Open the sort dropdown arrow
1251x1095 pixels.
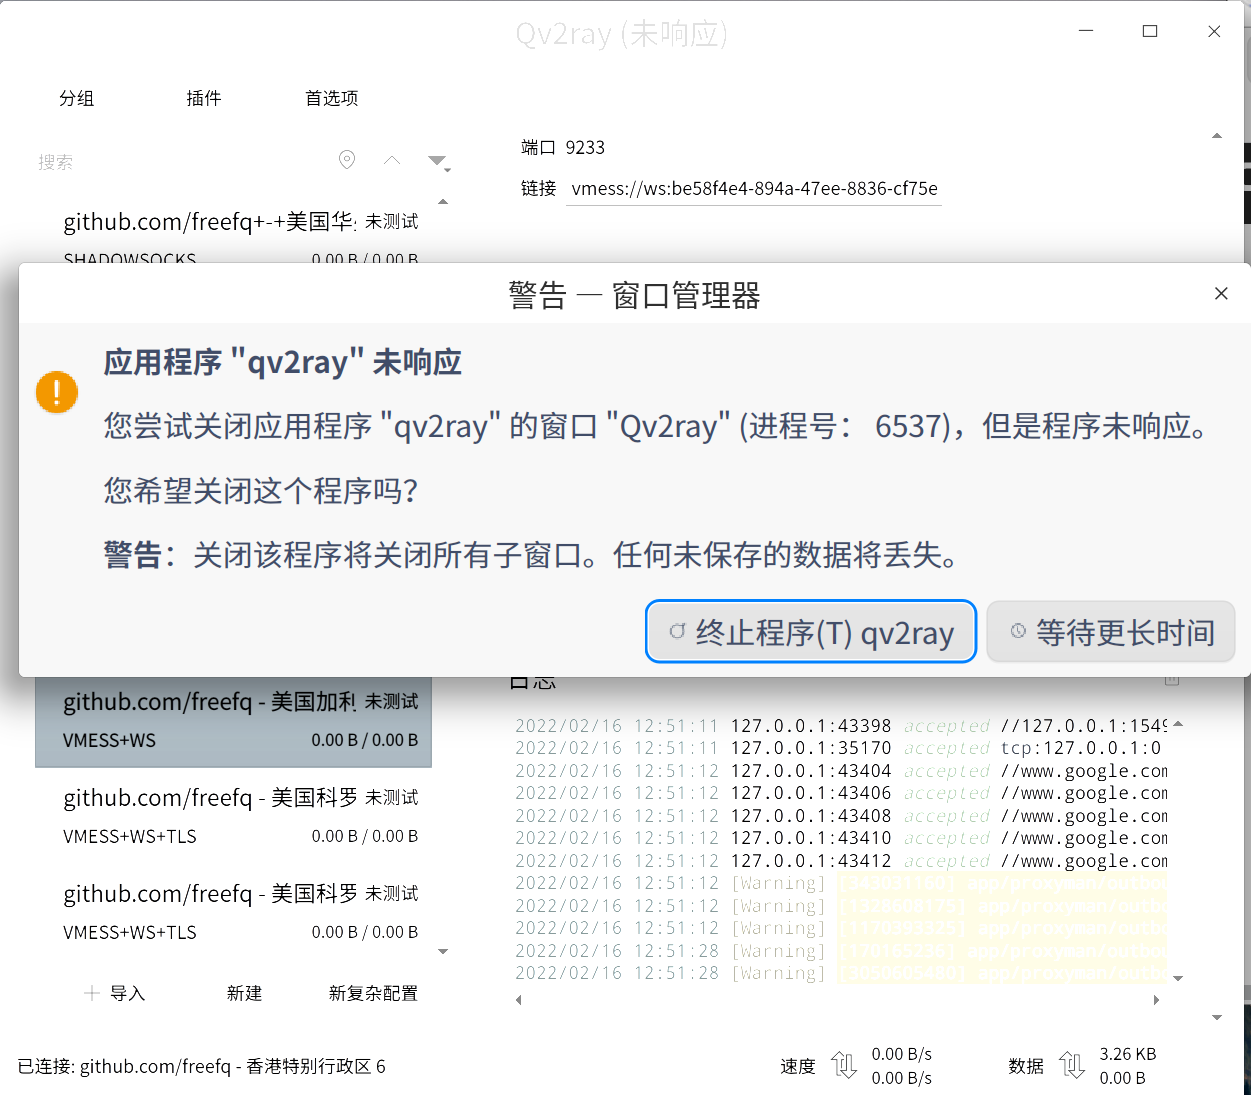click(438, 161)
